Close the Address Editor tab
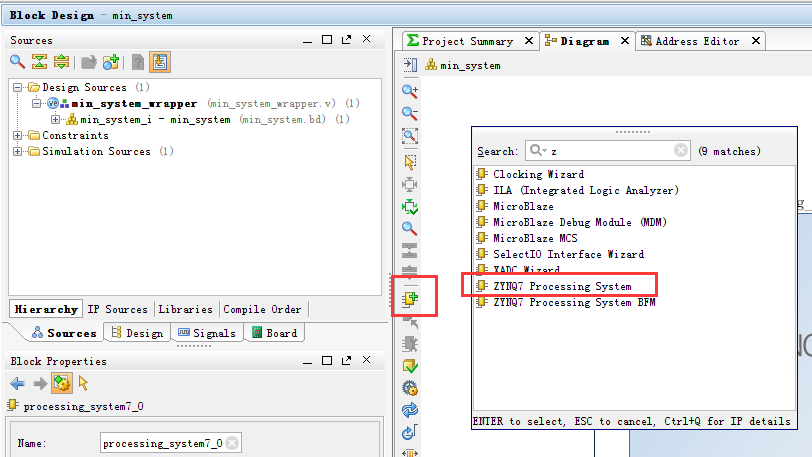The height and width of the screenshot is (457, 812). 756,40
